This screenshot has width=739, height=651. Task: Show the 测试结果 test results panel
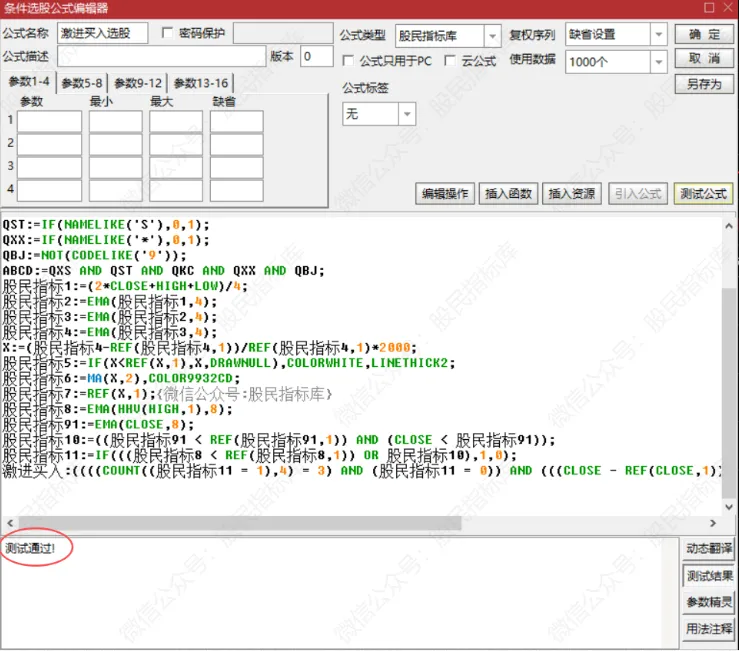tap(708, 576)
